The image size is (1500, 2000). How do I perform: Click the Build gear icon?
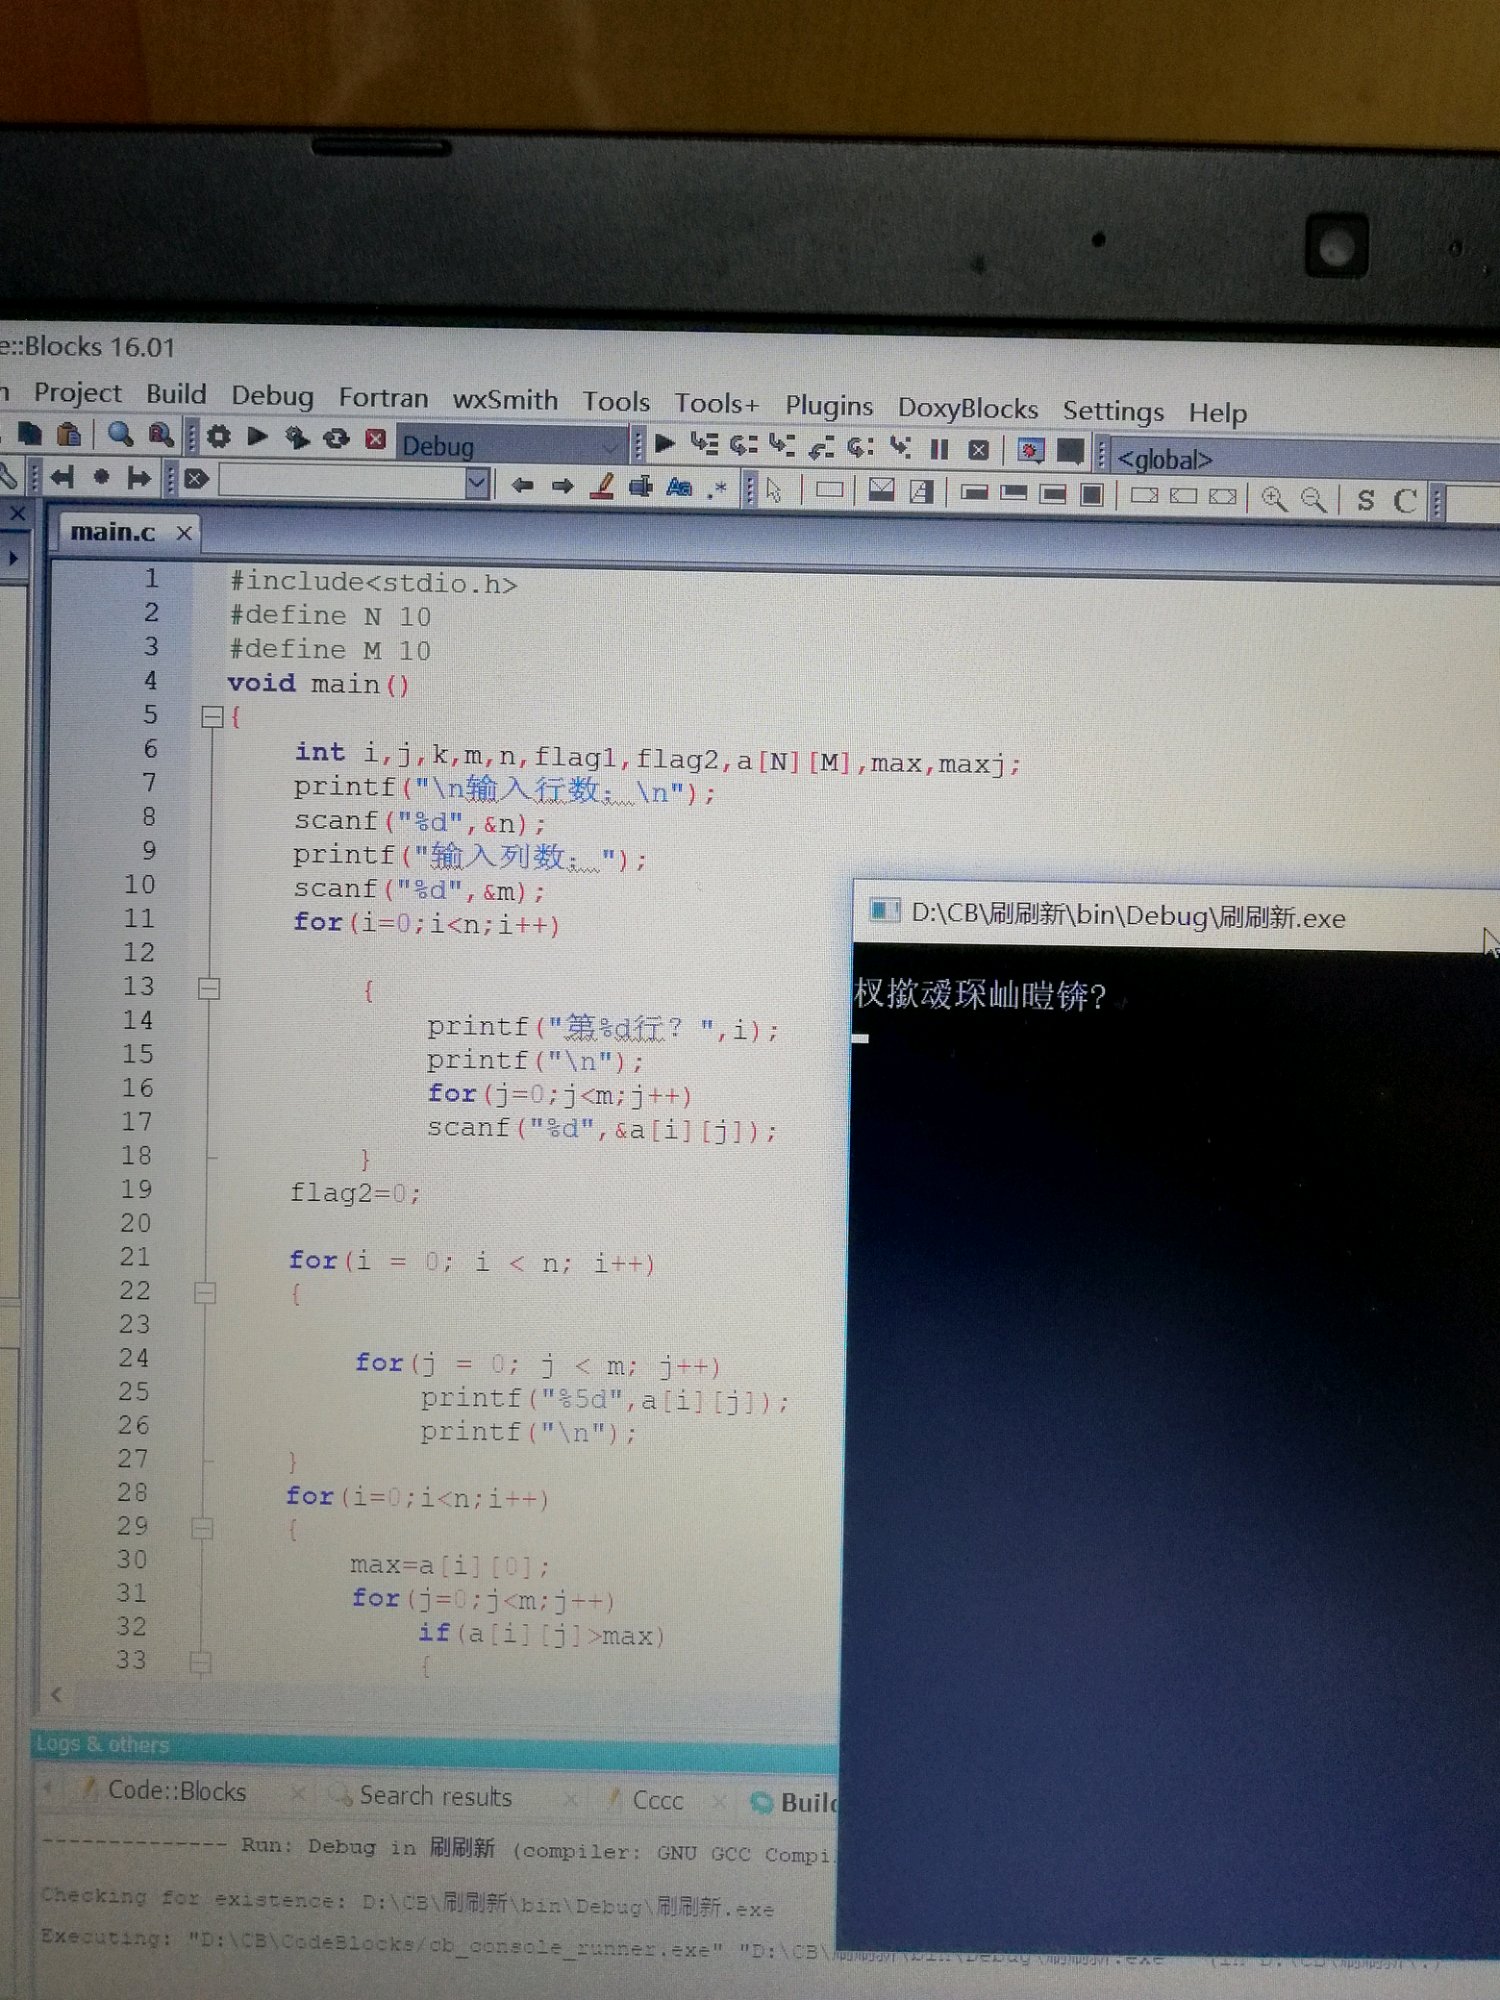coord(219,436)
